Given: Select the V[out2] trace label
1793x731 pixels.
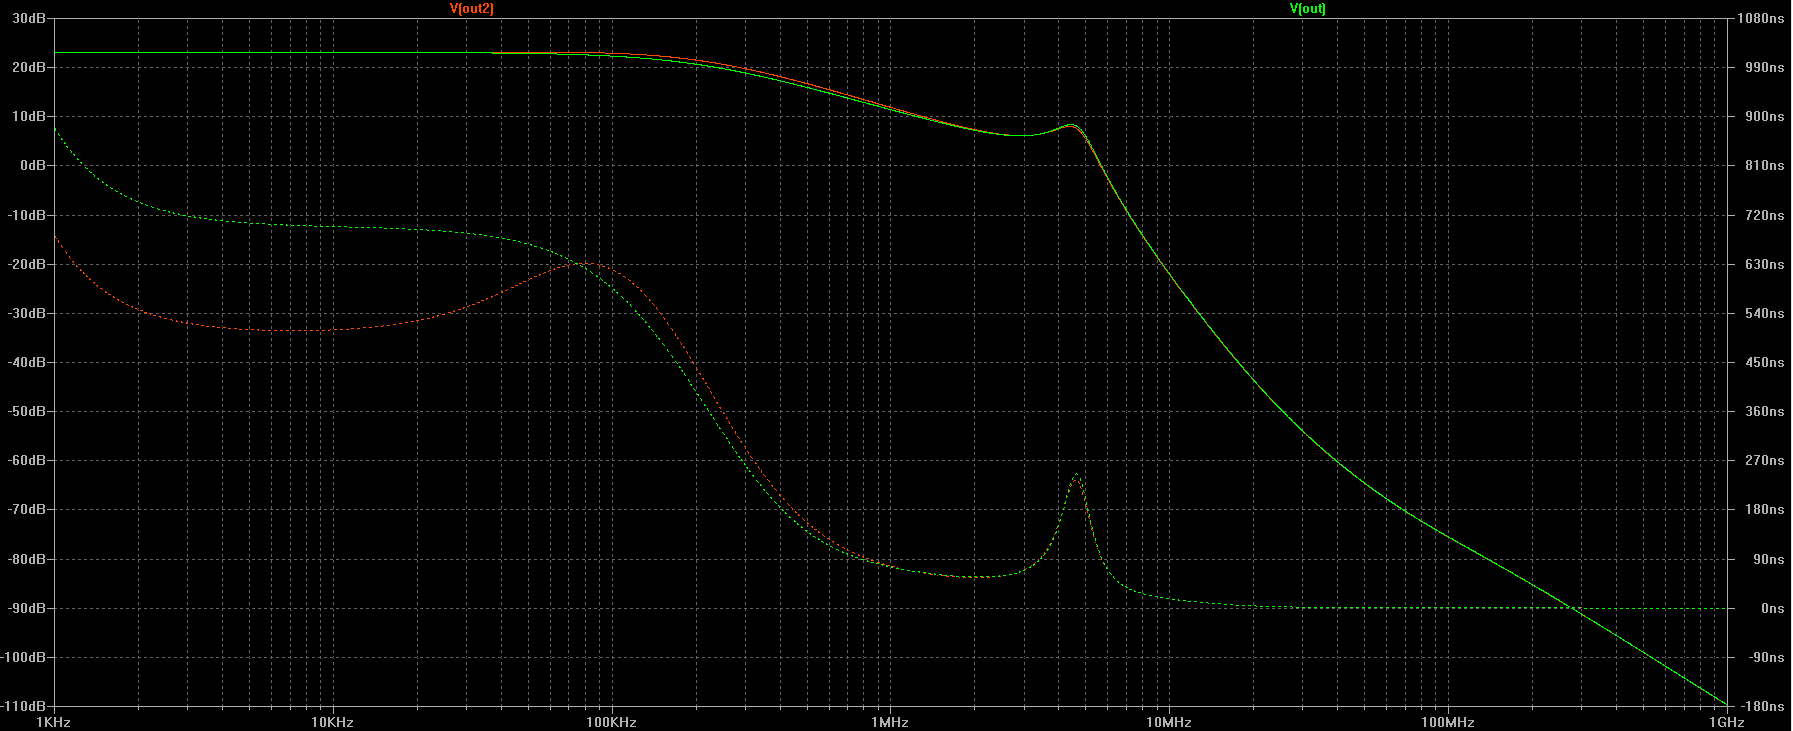Looking at the screenshot, I should point(471,9).
